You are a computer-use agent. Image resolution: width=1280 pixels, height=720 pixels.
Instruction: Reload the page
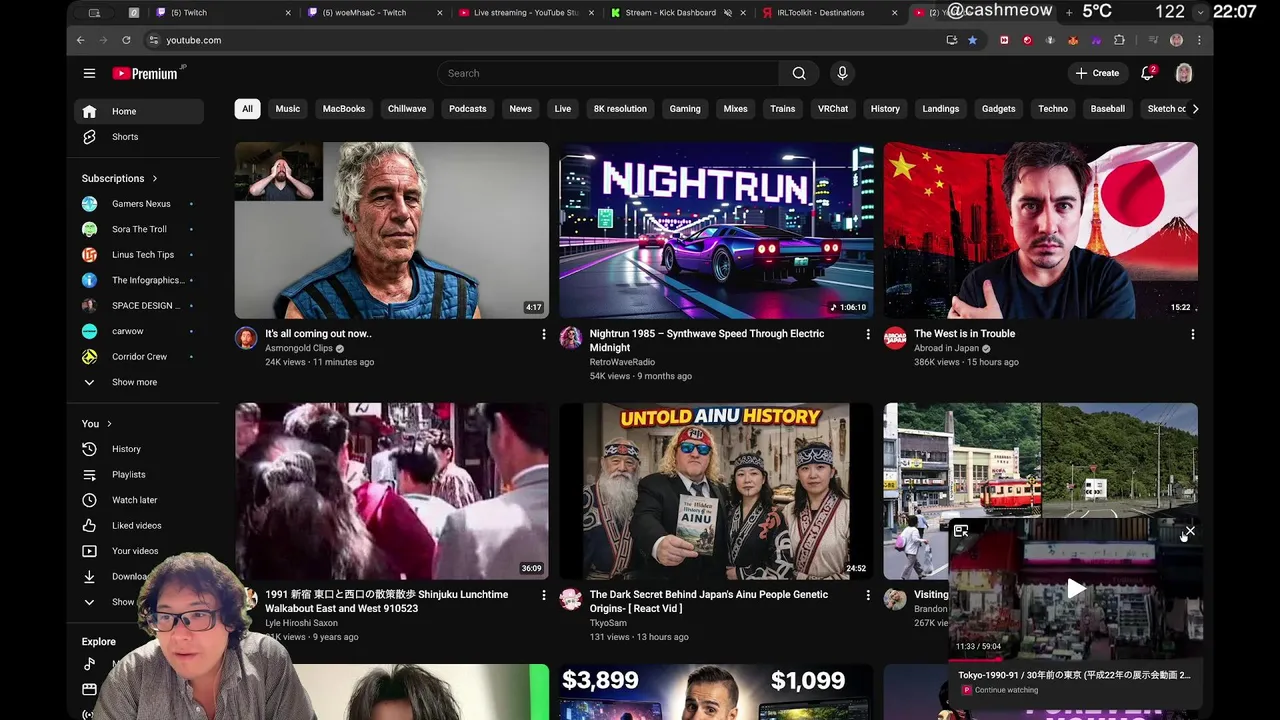pos(126,40)
